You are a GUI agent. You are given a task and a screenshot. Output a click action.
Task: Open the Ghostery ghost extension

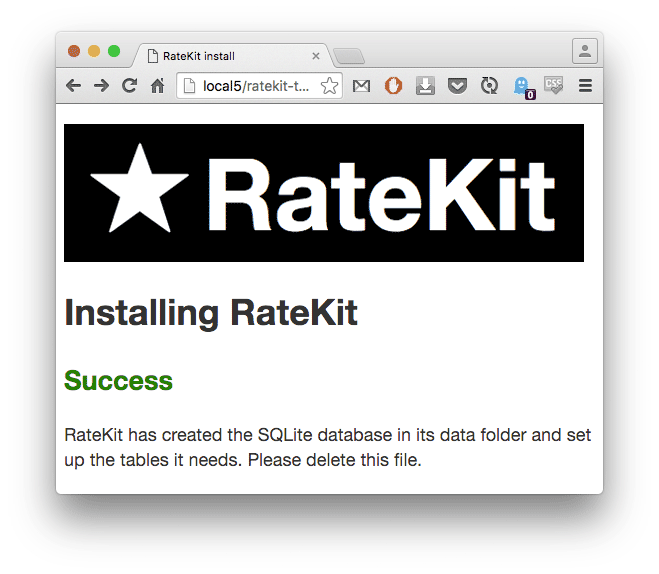pos(522,87)
